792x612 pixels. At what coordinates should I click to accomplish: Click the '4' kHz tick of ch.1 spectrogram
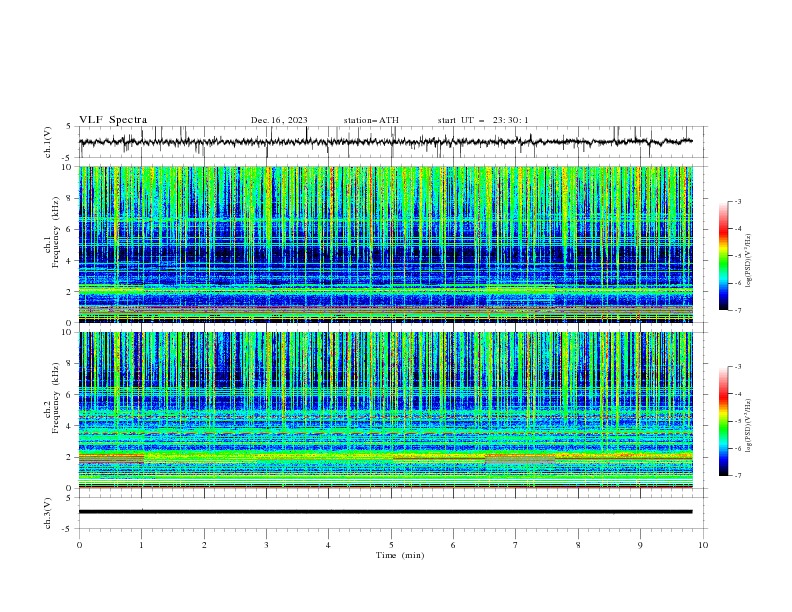tap(71, 261)
